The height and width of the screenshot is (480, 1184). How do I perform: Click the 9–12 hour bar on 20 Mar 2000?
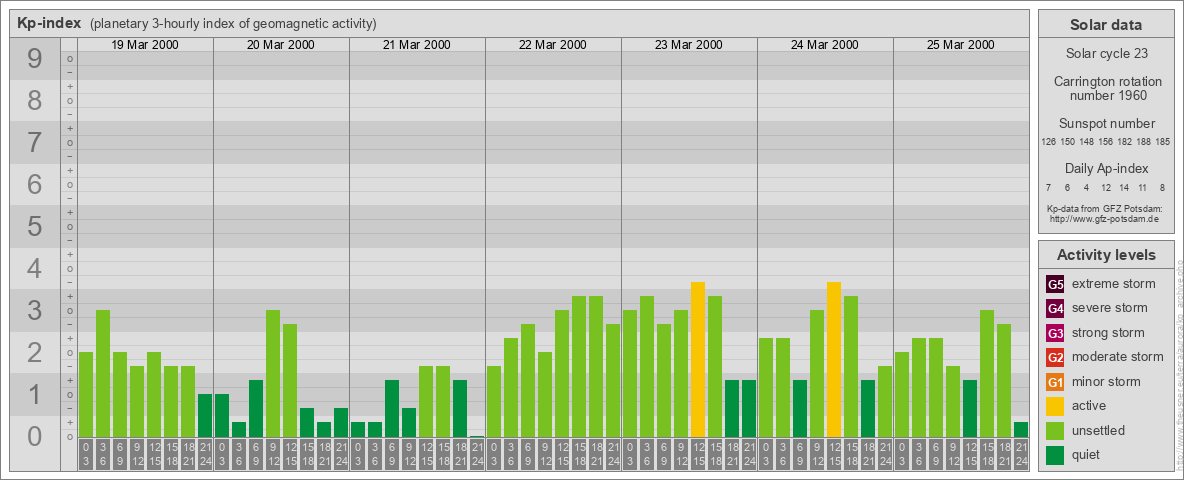[273, 374]
